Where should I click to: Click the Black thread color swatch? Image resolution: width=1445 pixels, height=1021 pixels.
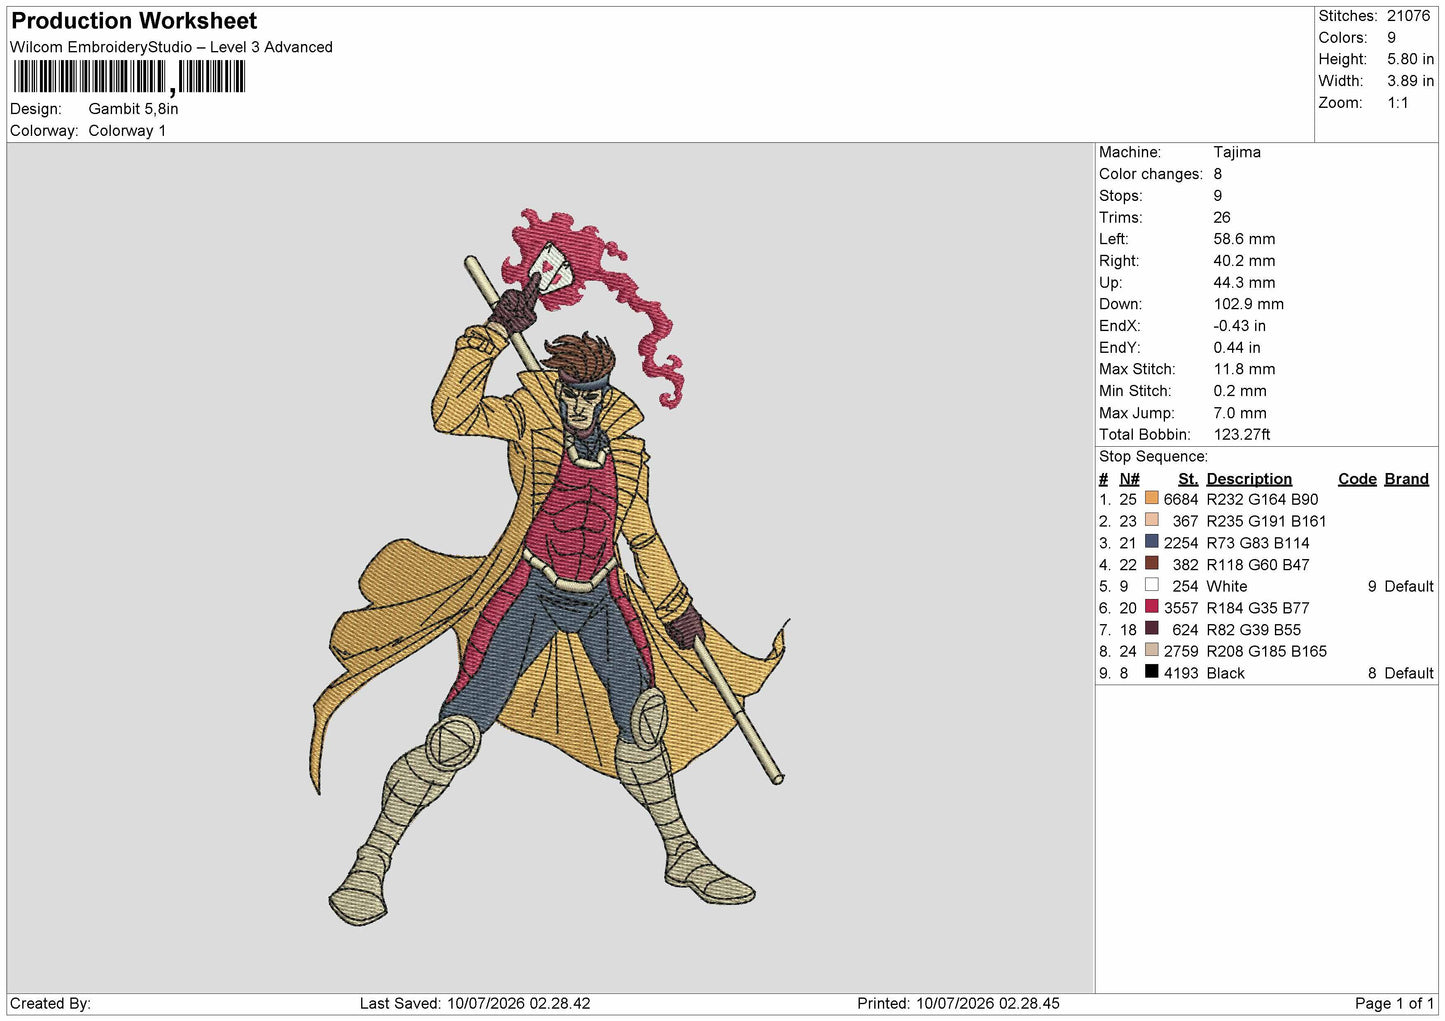pos(1151,672)
